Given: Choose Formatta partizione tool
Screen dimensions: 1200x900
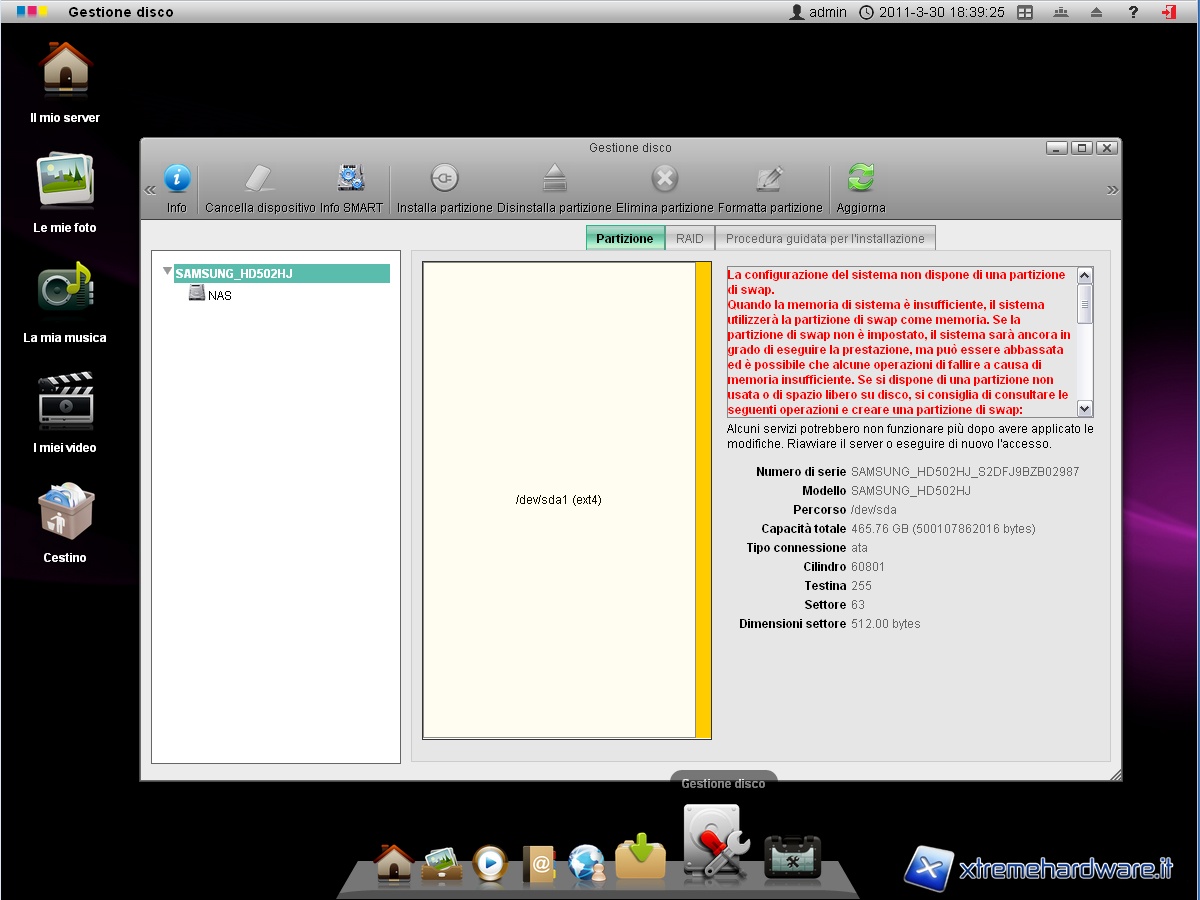Looking at the screenshot, I should point(769,180).
